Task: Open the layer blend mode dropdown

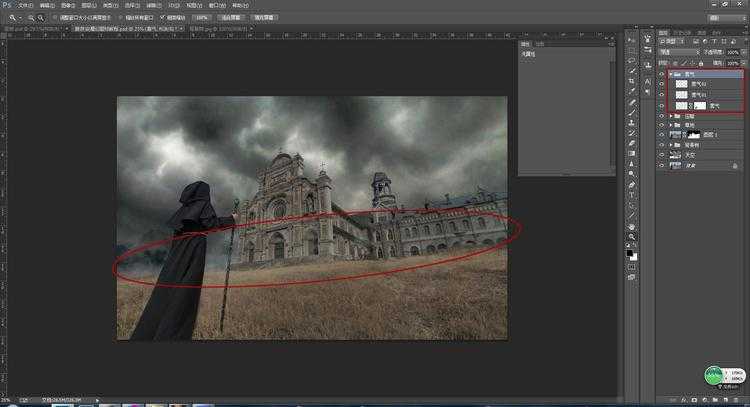Action: click(678, 54)
